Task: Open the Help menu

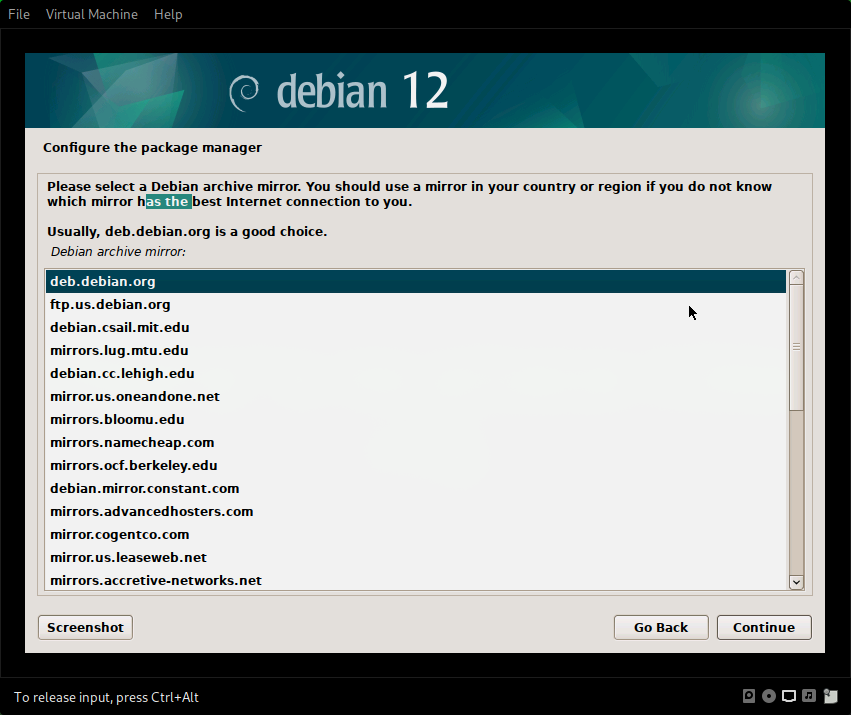Action: [167, 14]
